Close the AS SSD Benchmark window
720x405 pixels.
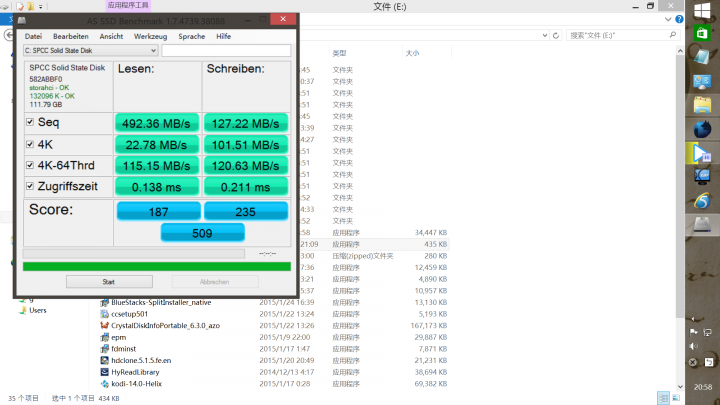point(283,19)
